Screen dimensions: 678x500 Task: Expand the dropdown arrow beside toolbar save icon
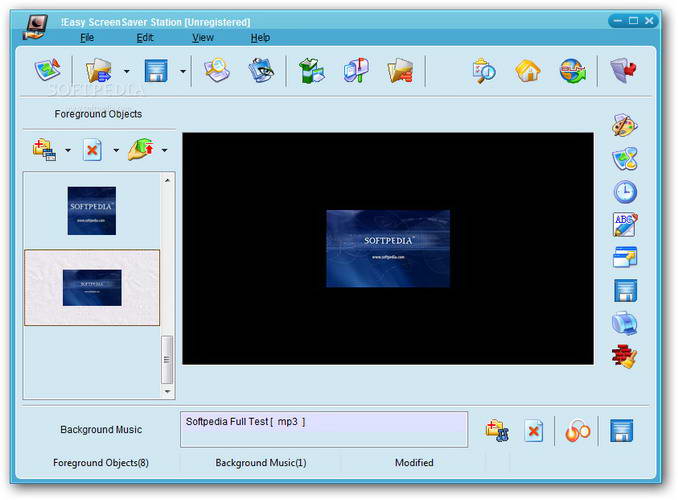(183, 71)
